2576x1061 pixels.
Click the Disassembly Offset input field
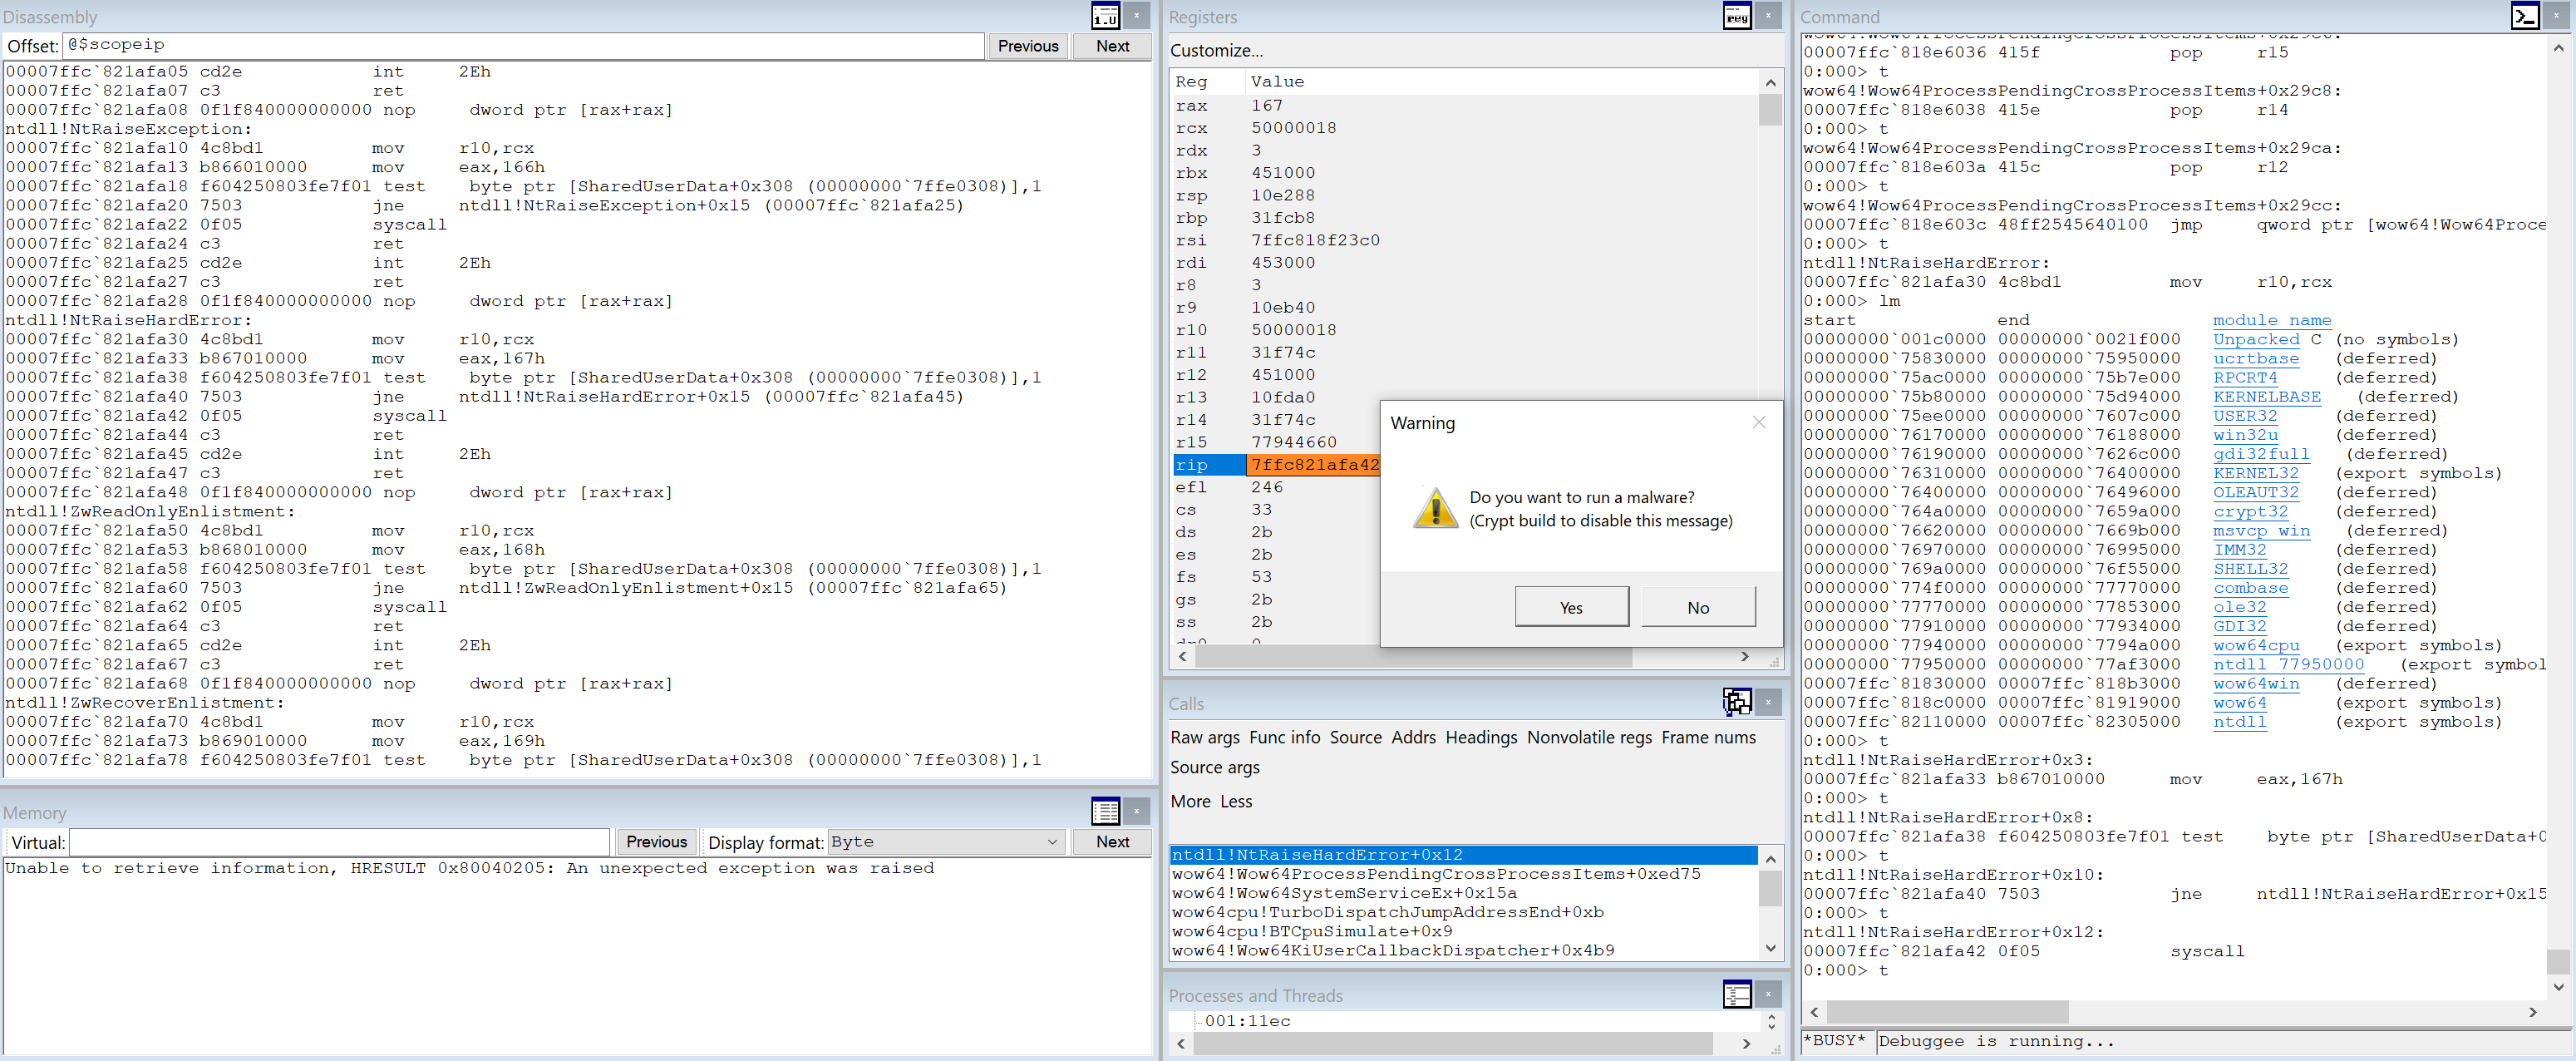[523, 45]
